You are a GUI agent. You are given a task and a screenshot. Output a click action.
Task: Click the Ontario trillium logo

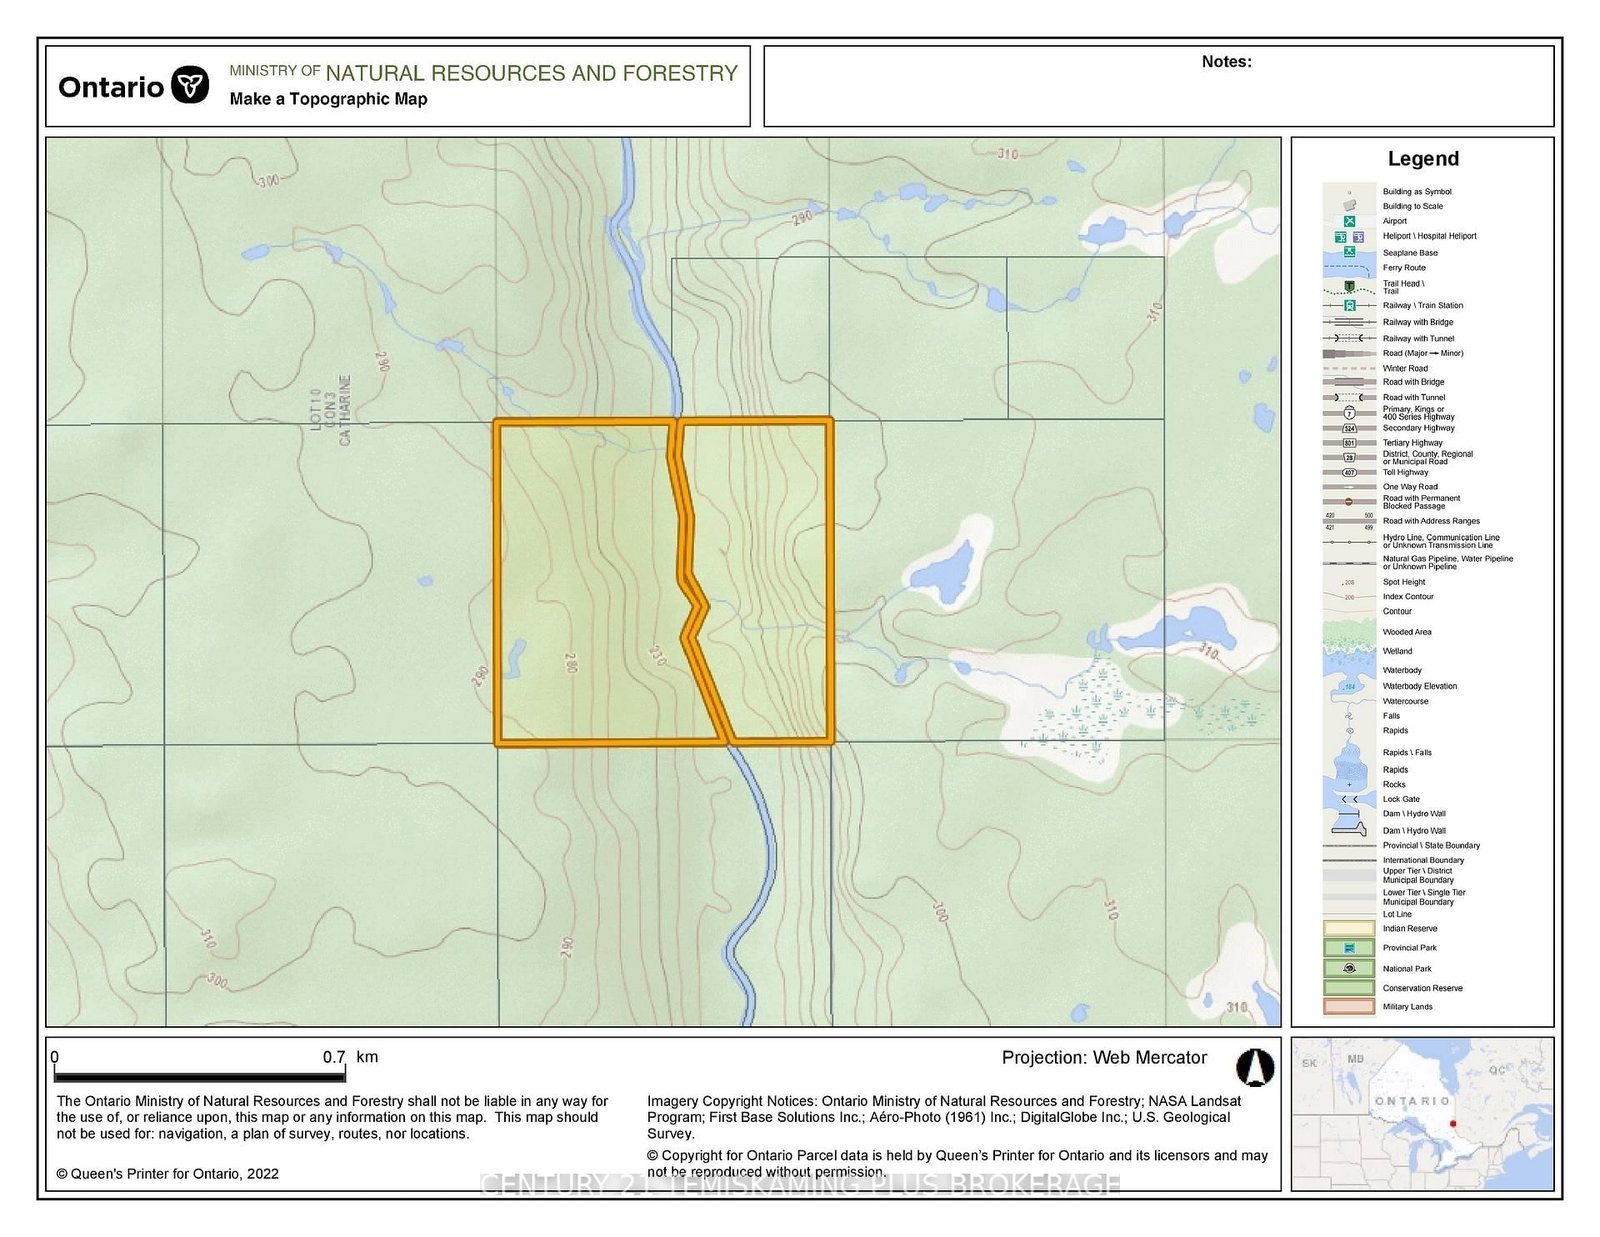pyautogui.click(x=190, y=86)
